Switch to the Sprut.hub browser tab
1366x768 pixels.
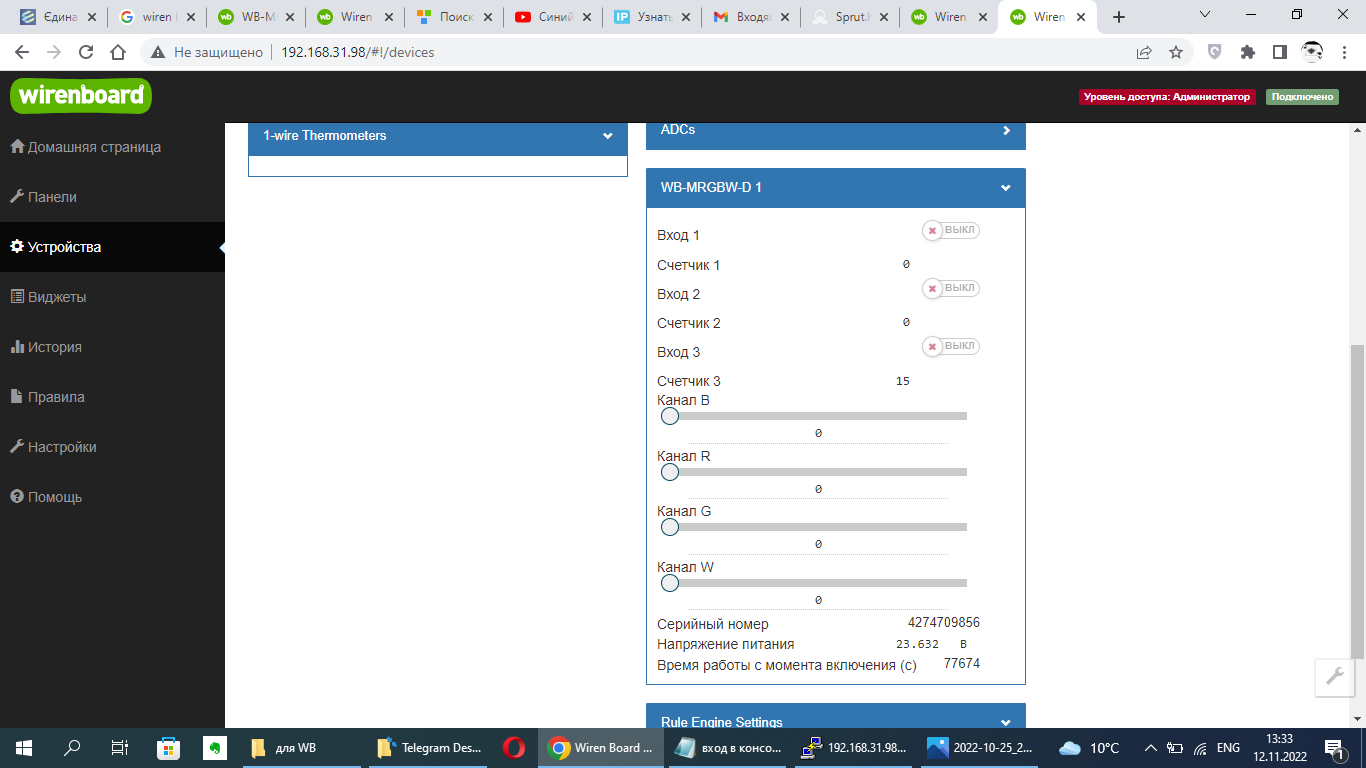848,17
